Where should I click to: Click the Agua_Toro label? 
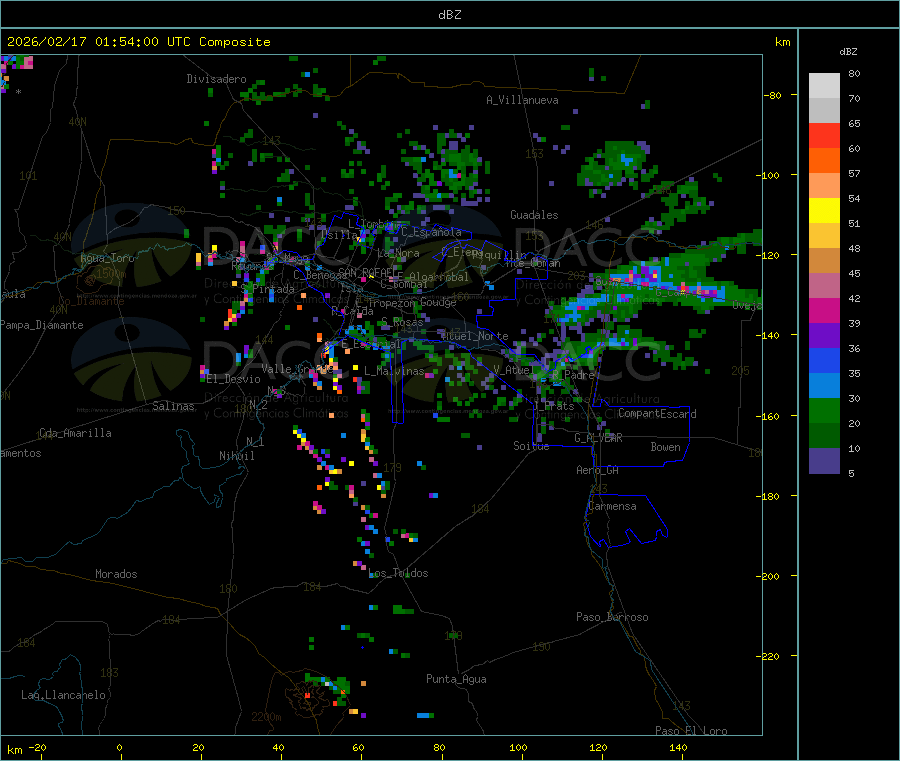pos(107,258)
